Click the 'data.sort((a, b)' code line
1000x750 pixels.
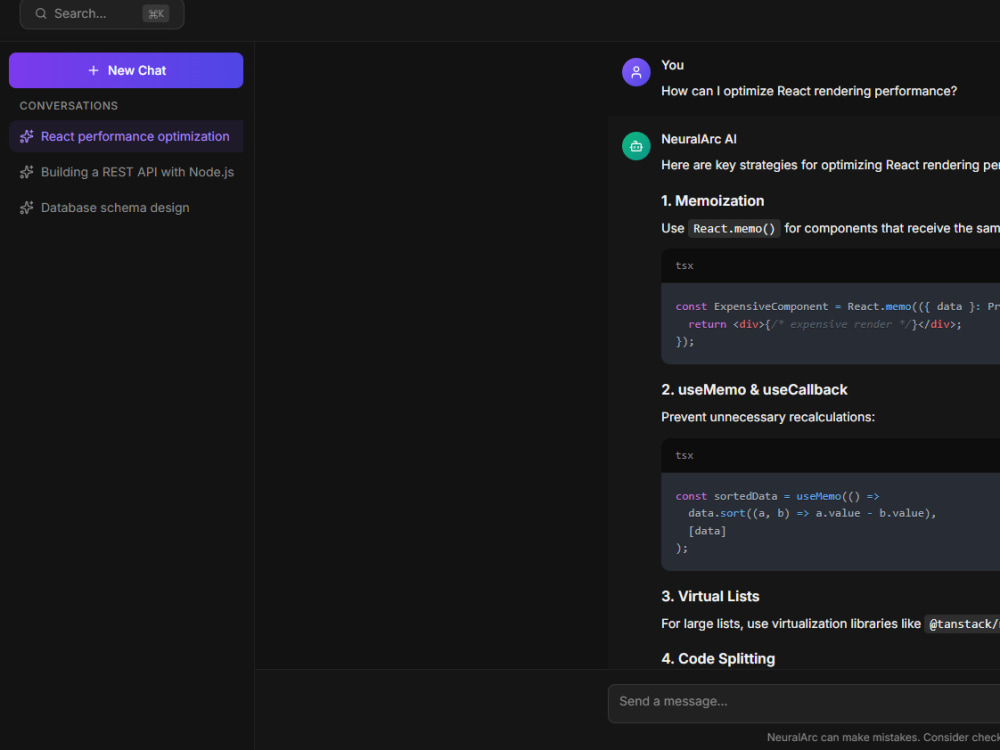pyautogui.click(x=812, y=513)
